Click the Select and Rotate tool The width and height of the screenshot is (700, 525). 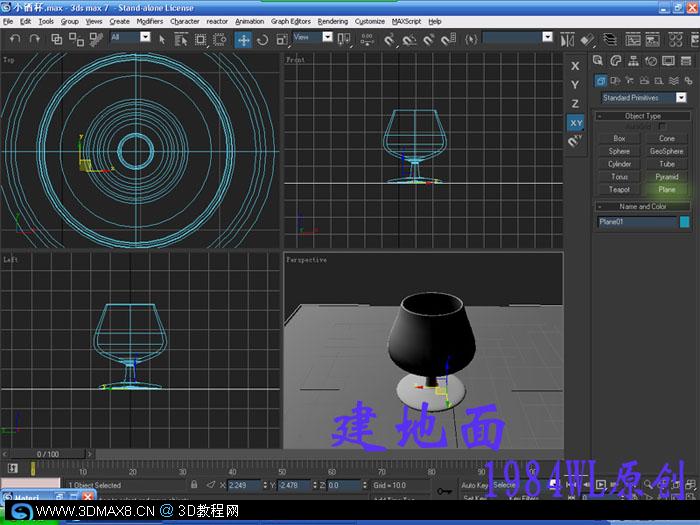tap(262, 40)
